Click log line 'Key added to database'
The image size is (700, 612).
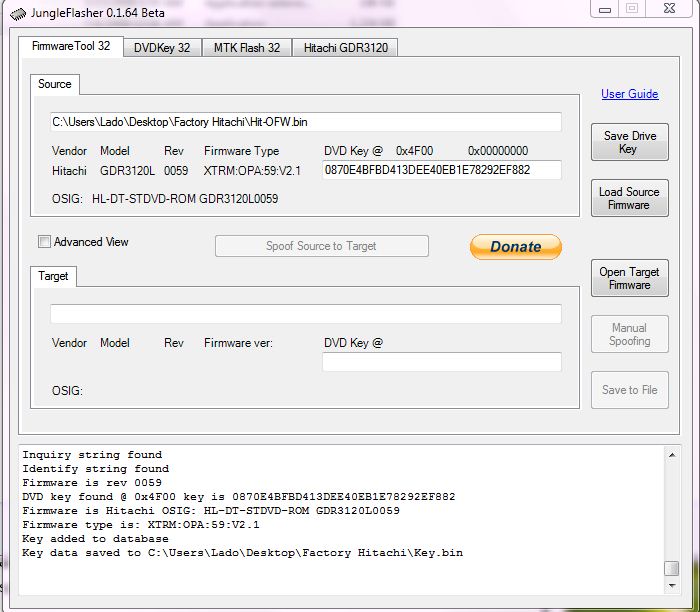coord(96,539)
